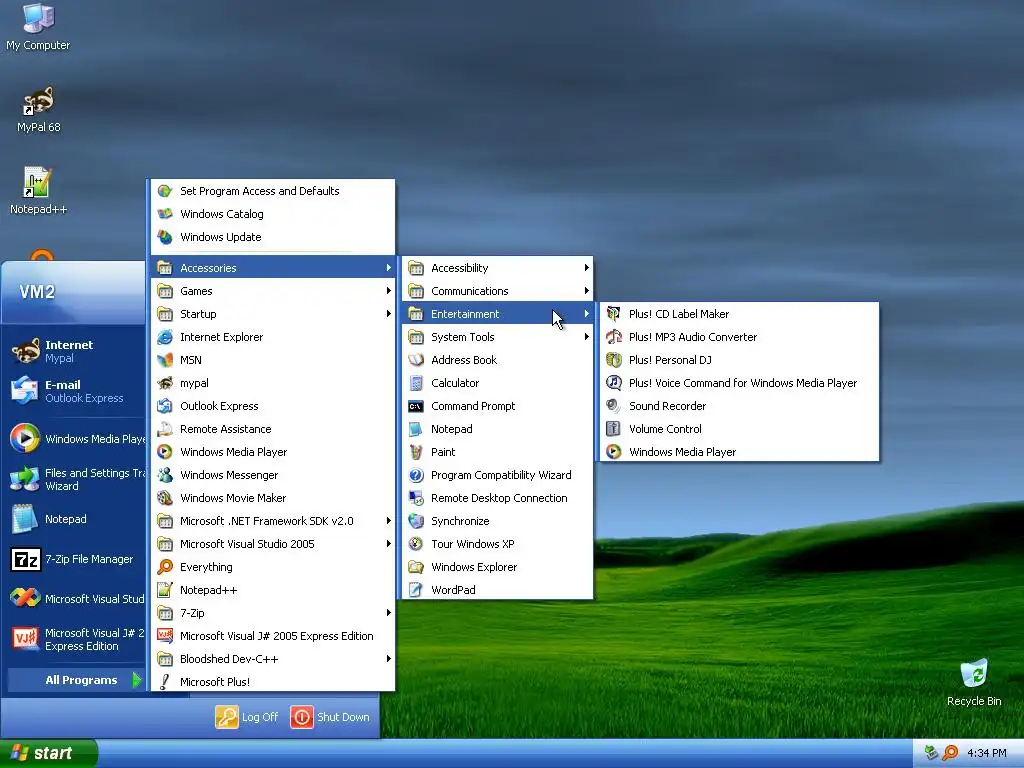1024x768 pixels.
Task: Click Microsoft Visual J# 2005 Express Edition entry
Action: (x=273, y=636)
